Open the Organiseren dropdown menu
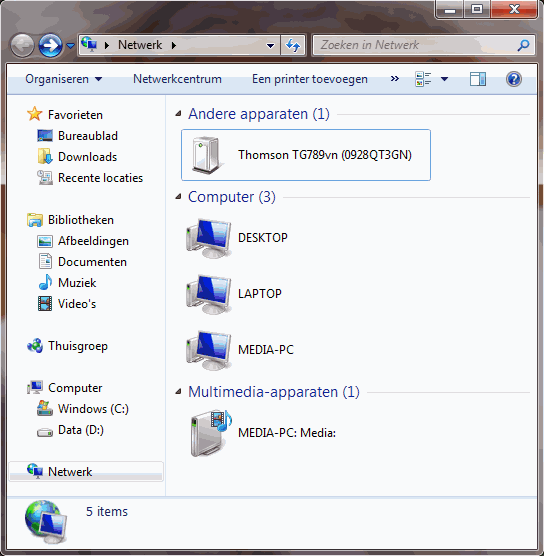 (x=64, y=79)
